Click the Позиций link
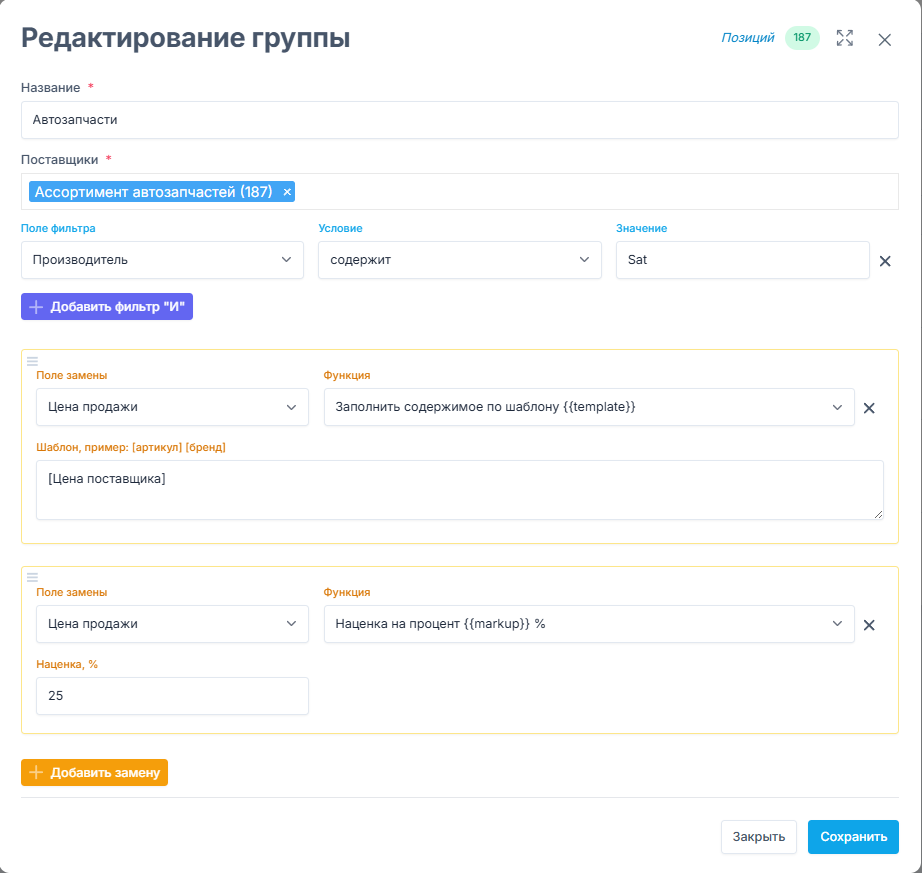Image resolution: width=922 pixels, height=873 pixels. pyautogui.click(x=747, y=38)
